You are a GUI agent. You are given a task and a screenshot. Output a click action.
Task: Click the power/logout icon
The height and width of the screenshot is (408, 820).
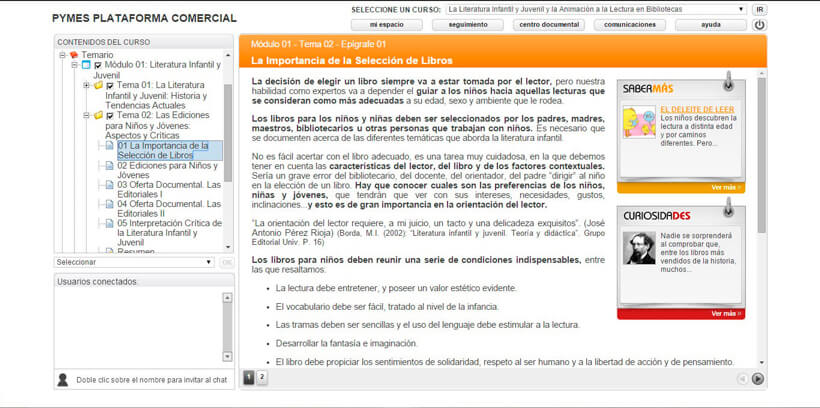[x=759, y=25]
